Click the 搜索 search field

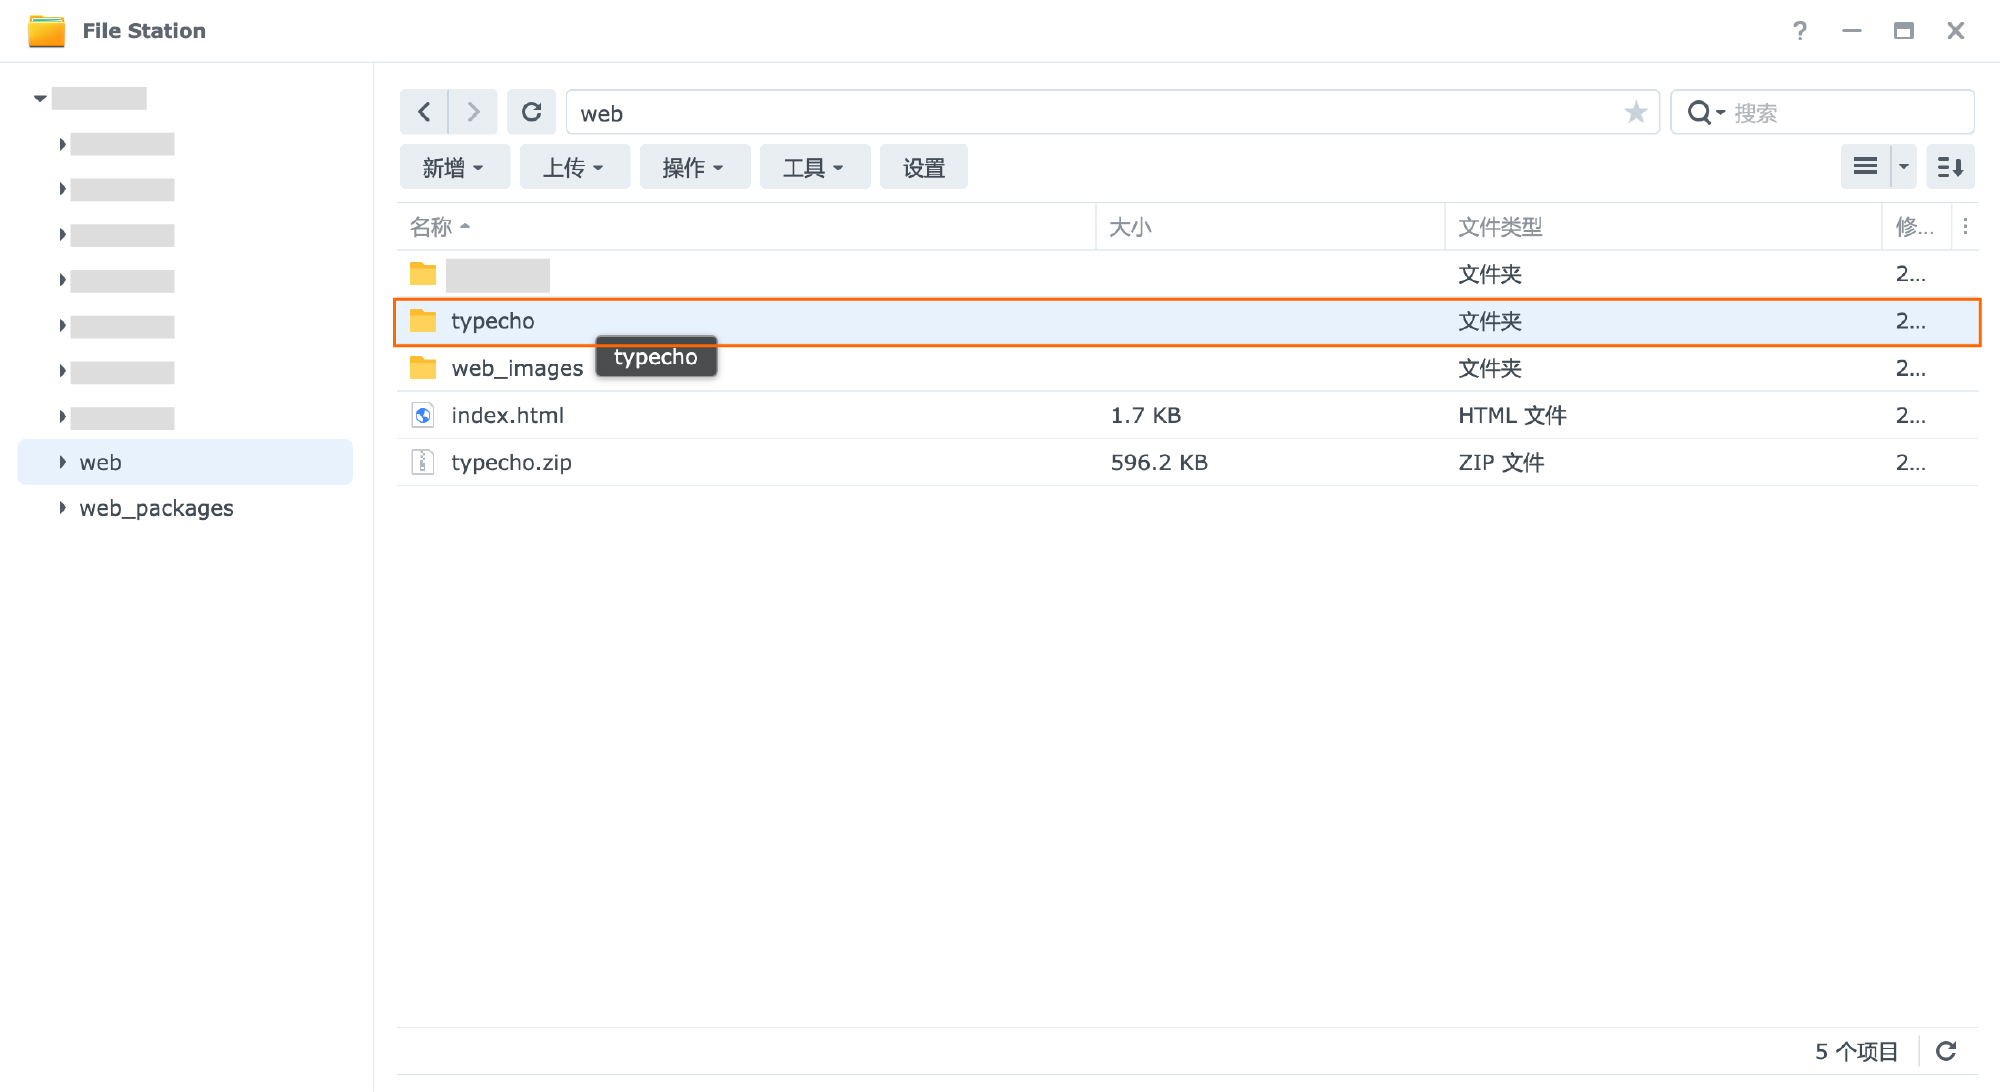(x=1845, y=113)
